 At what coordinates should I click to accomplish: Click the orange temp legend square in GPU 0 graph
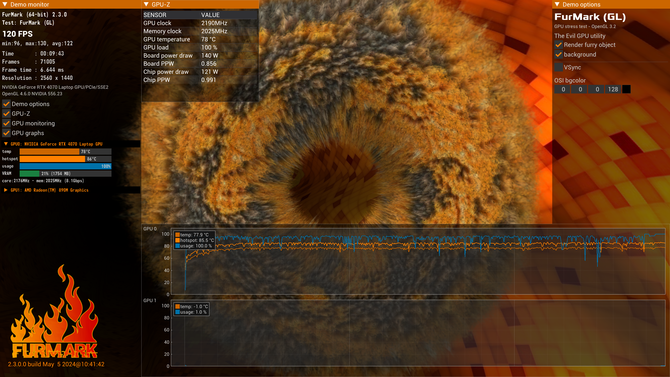177,235
